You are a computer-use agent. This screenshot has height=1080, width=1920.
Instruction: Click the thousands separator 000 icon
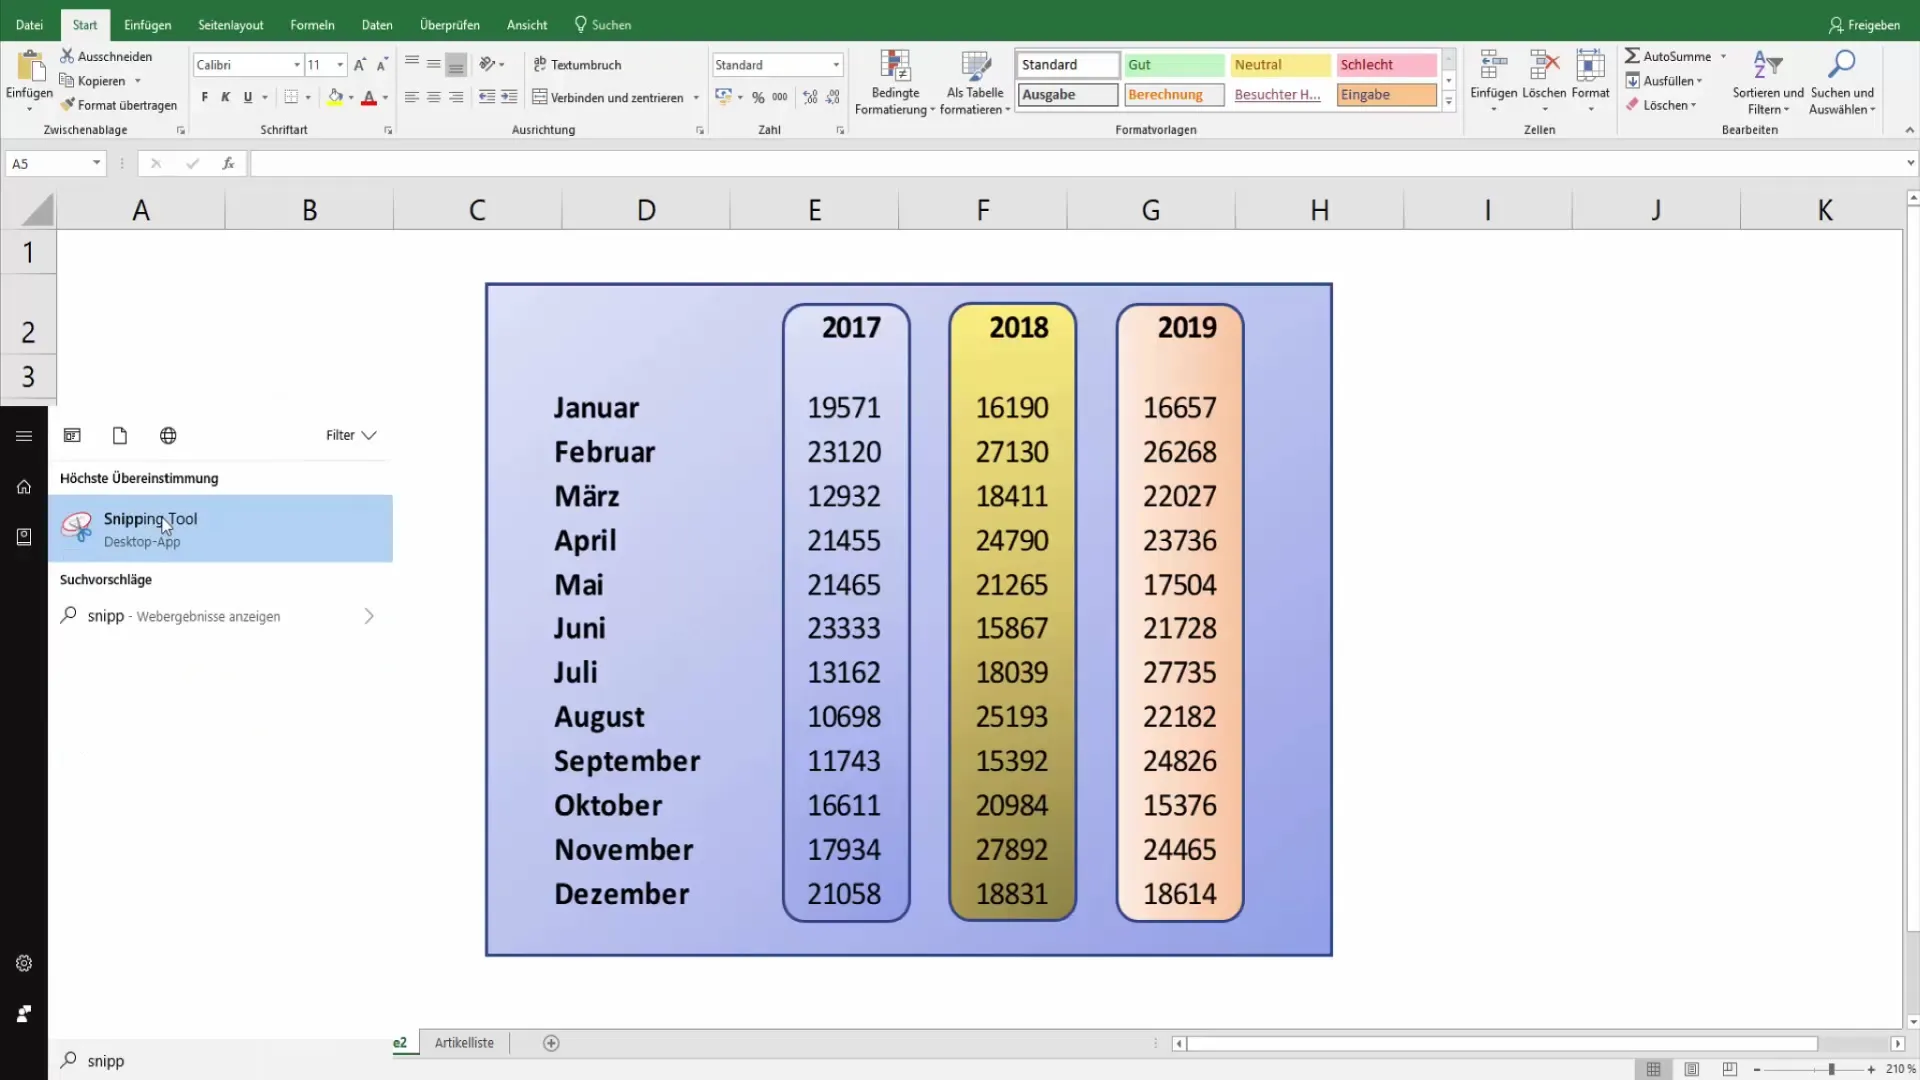(x=780, y=97)
